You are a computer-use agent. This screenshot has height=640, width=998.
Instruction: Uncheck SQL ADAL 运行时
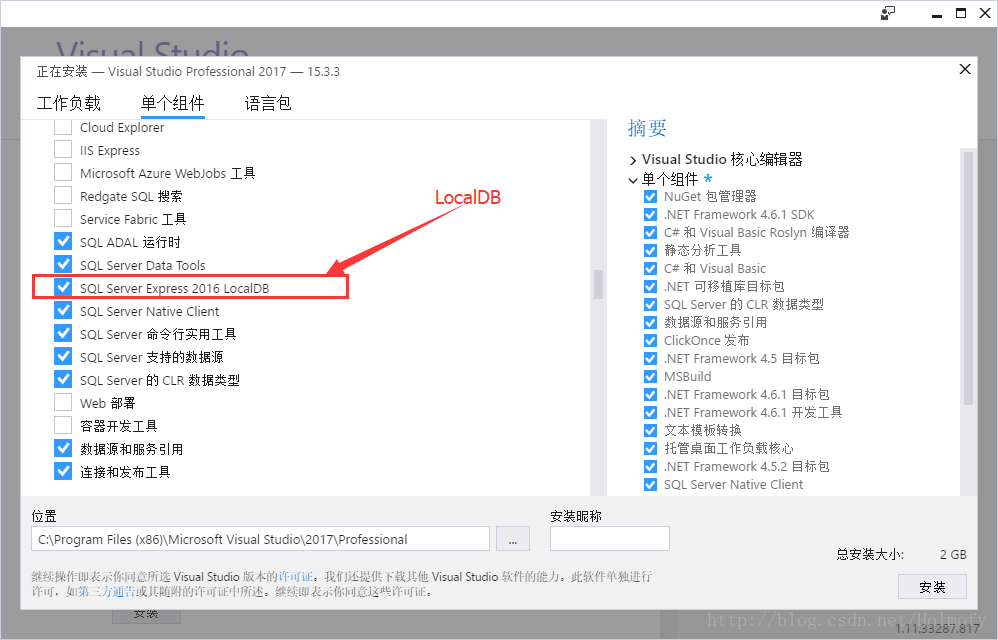tap(63, 241)
